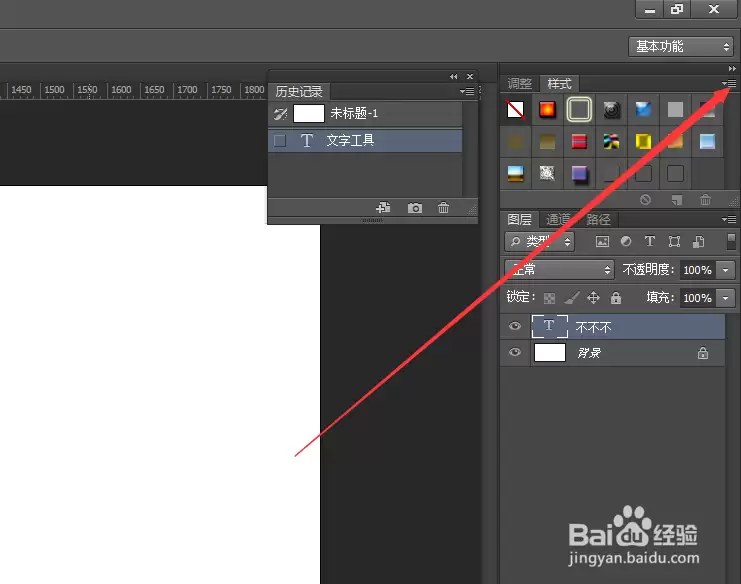Lock transparent pixels icon
Image resolution: width=741 pixels, height=584 pixels.
(x=549, y=298)
